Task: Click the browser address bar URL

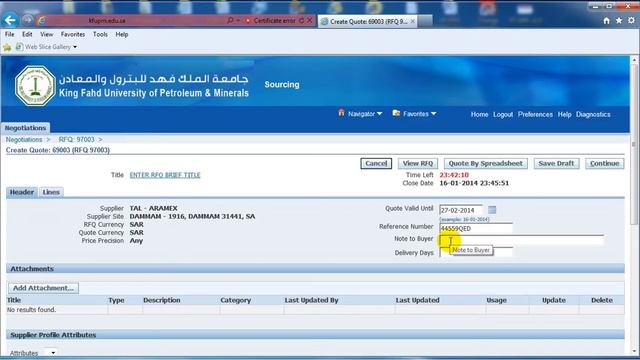Action: point(107,20)
